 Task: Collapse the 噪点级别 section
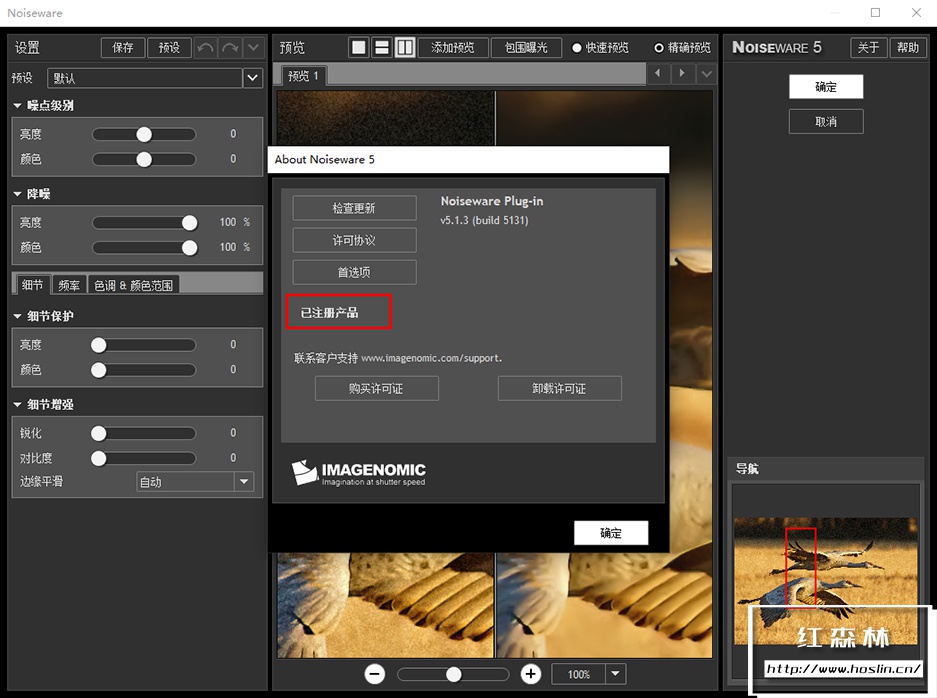pos(17,106)
